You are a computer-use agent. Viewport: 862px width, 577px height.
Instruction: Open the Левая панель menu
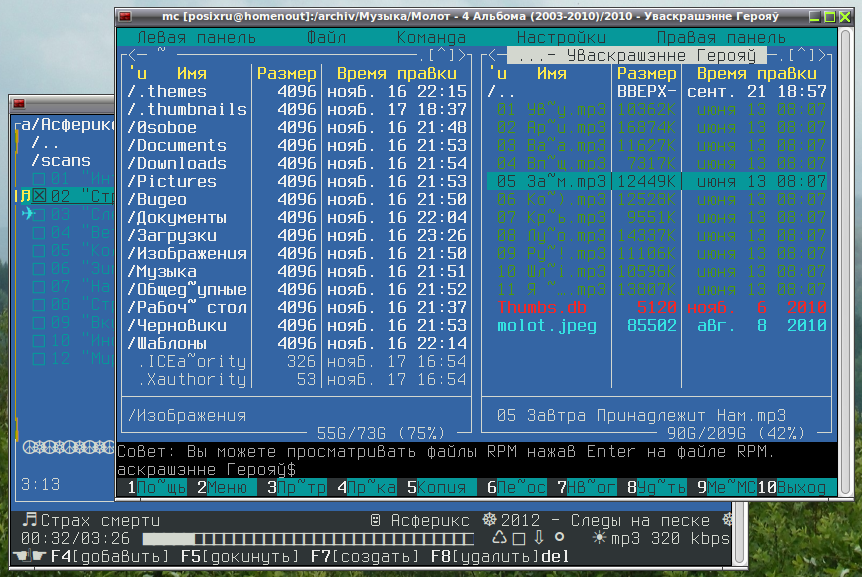(x=196, y=37)
